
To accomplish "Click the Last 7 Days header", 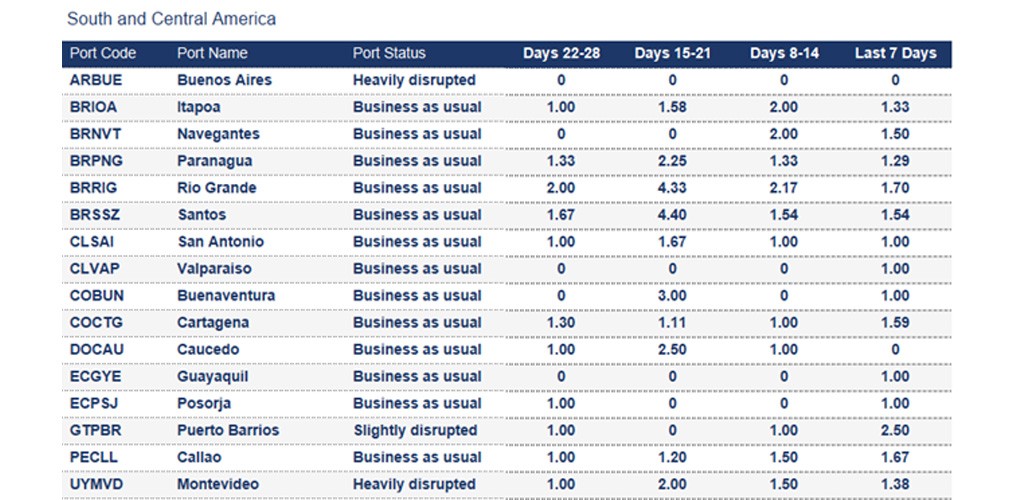I will (895, 53).
